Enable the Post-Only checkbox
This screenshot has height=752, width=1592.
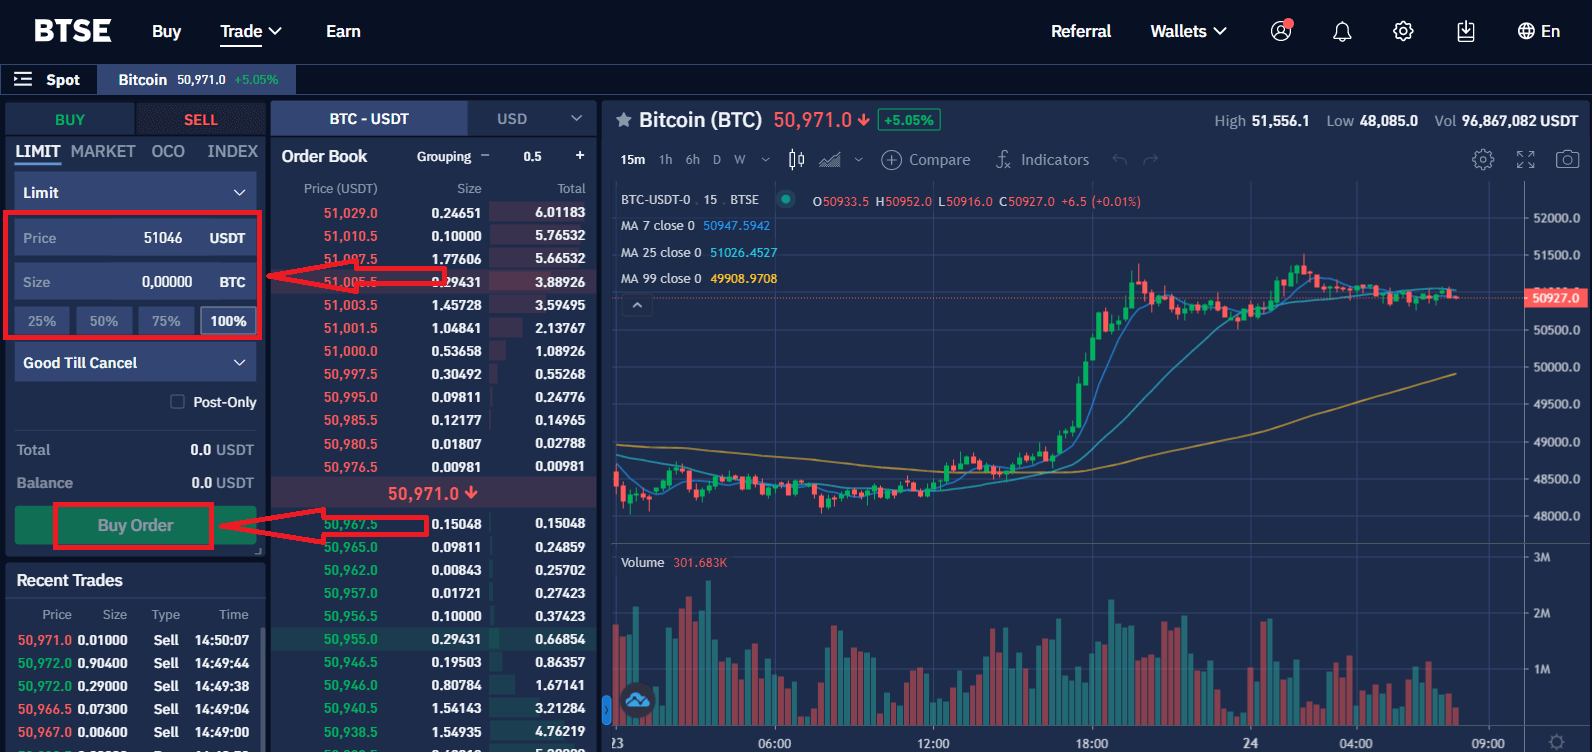point(178,402)
